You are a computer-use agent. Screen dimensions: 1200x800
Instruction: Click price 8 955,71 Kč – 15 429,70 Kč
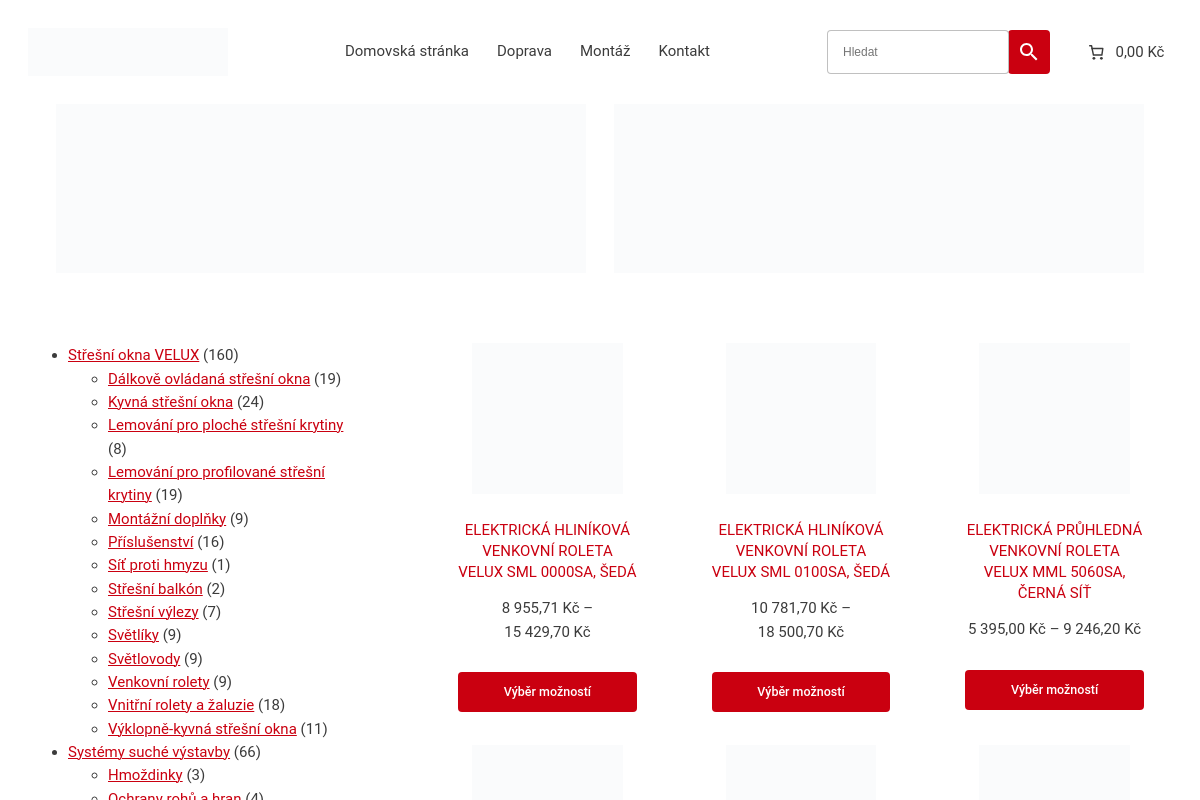pos(547,620)
